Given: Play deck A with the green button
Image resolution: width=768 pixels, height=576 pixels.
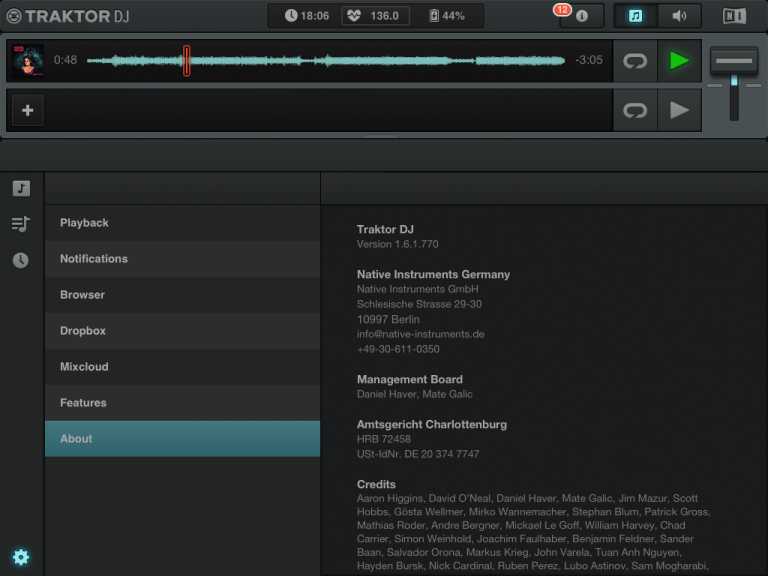Looking at the screenshot, I should 679,61.
